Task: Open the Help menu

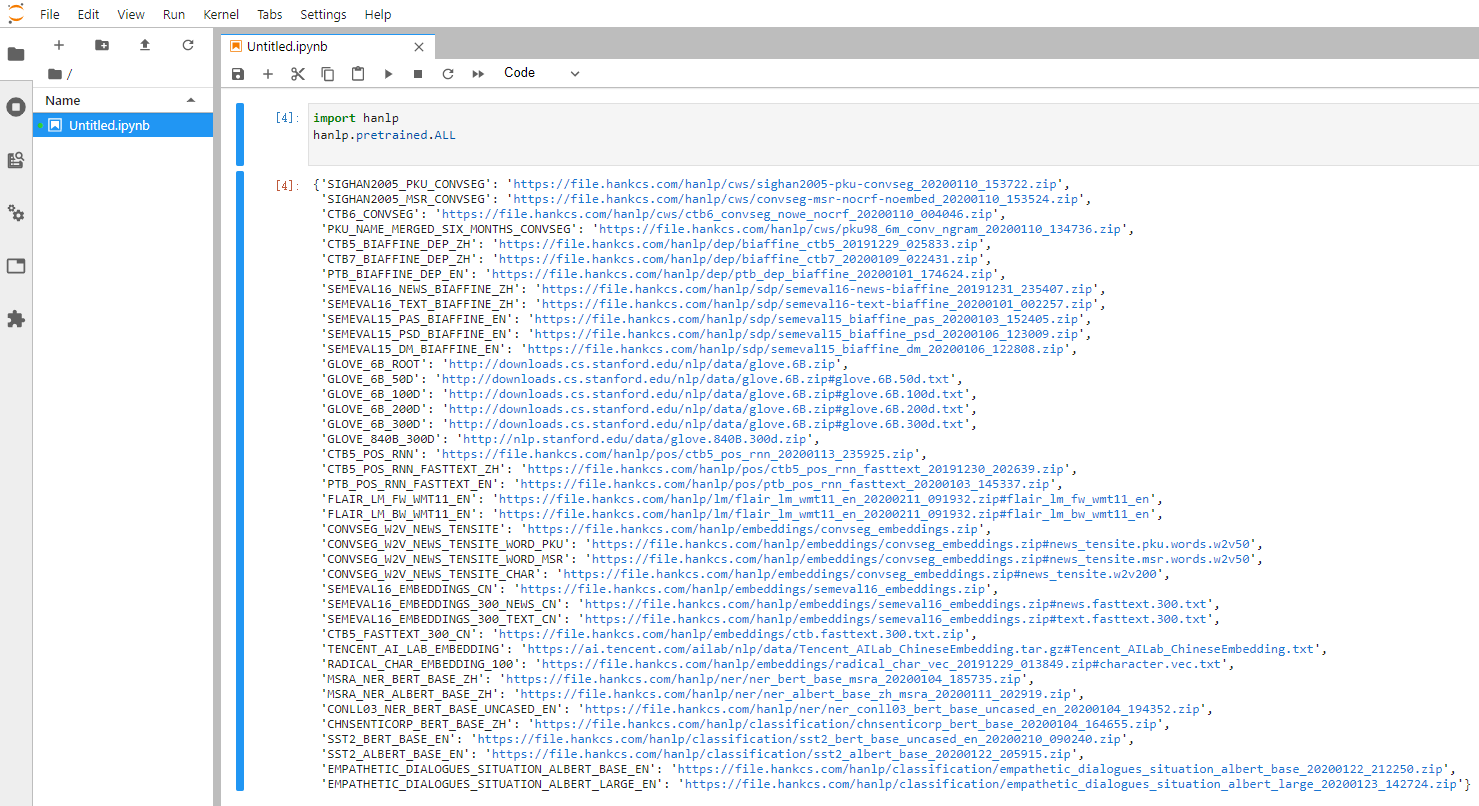Action: pos(378,15)
